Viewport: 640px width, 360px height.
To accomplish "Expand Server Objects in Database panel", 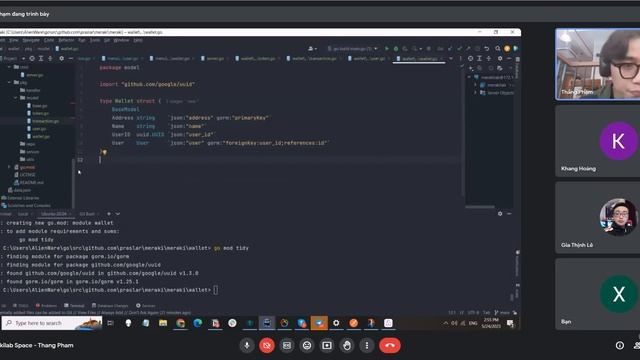I will (476, 93).
